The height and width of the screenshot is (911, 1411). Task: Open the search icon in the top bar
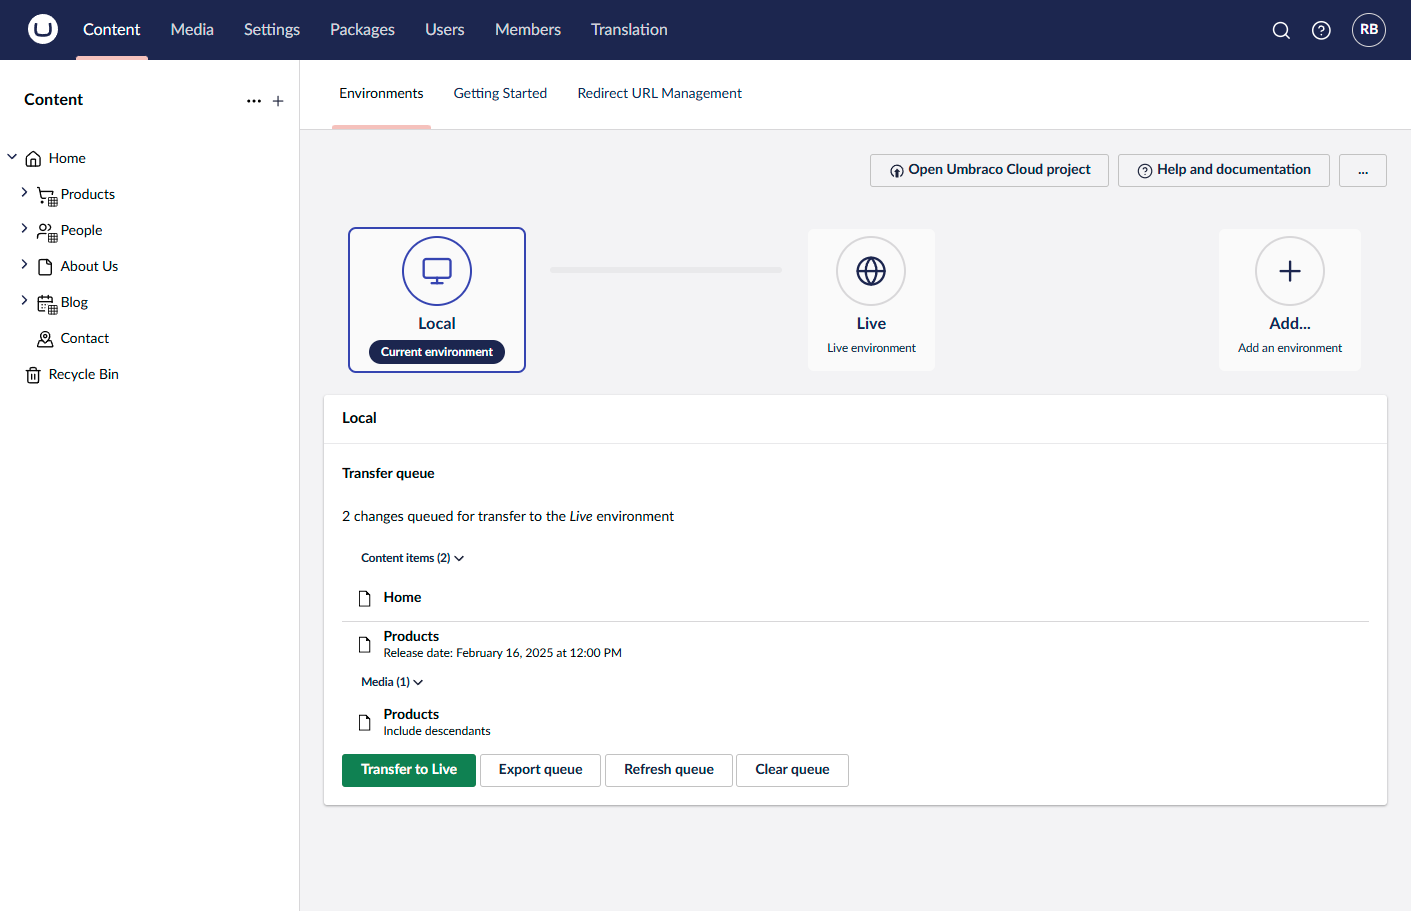pos(1281,30)
